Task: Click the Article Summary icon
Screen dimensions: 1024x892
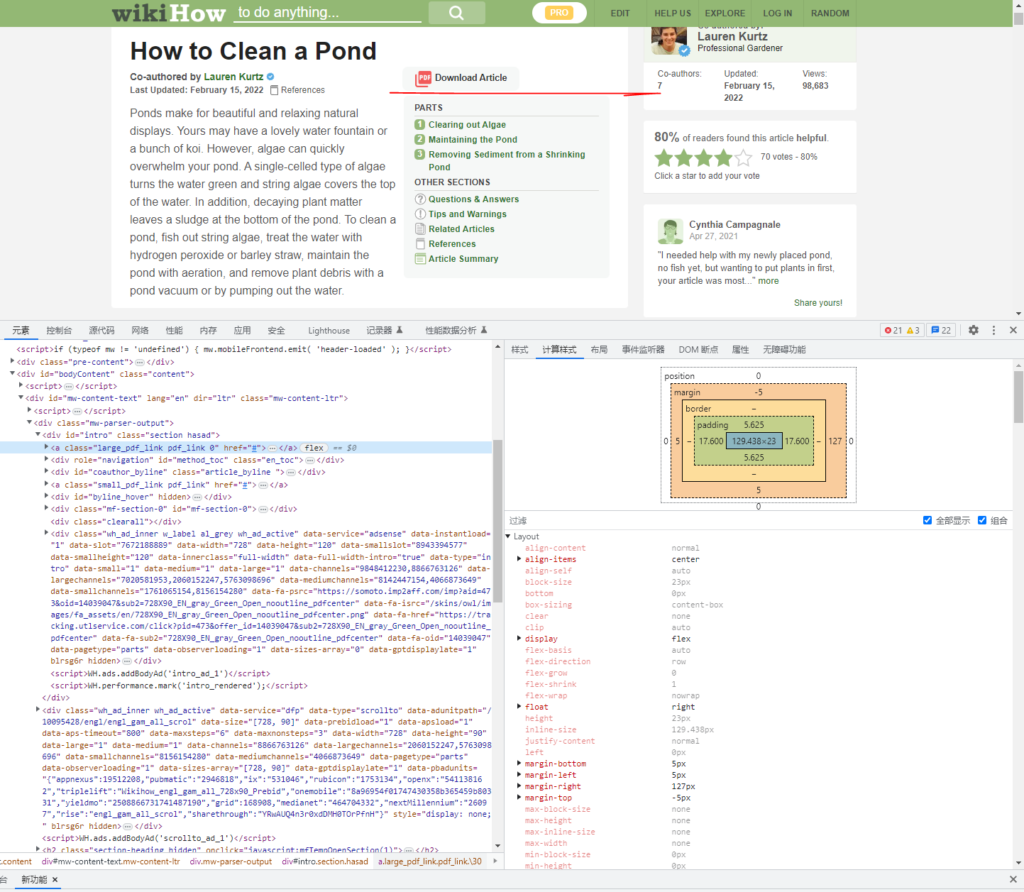Action: coord(421,259)
